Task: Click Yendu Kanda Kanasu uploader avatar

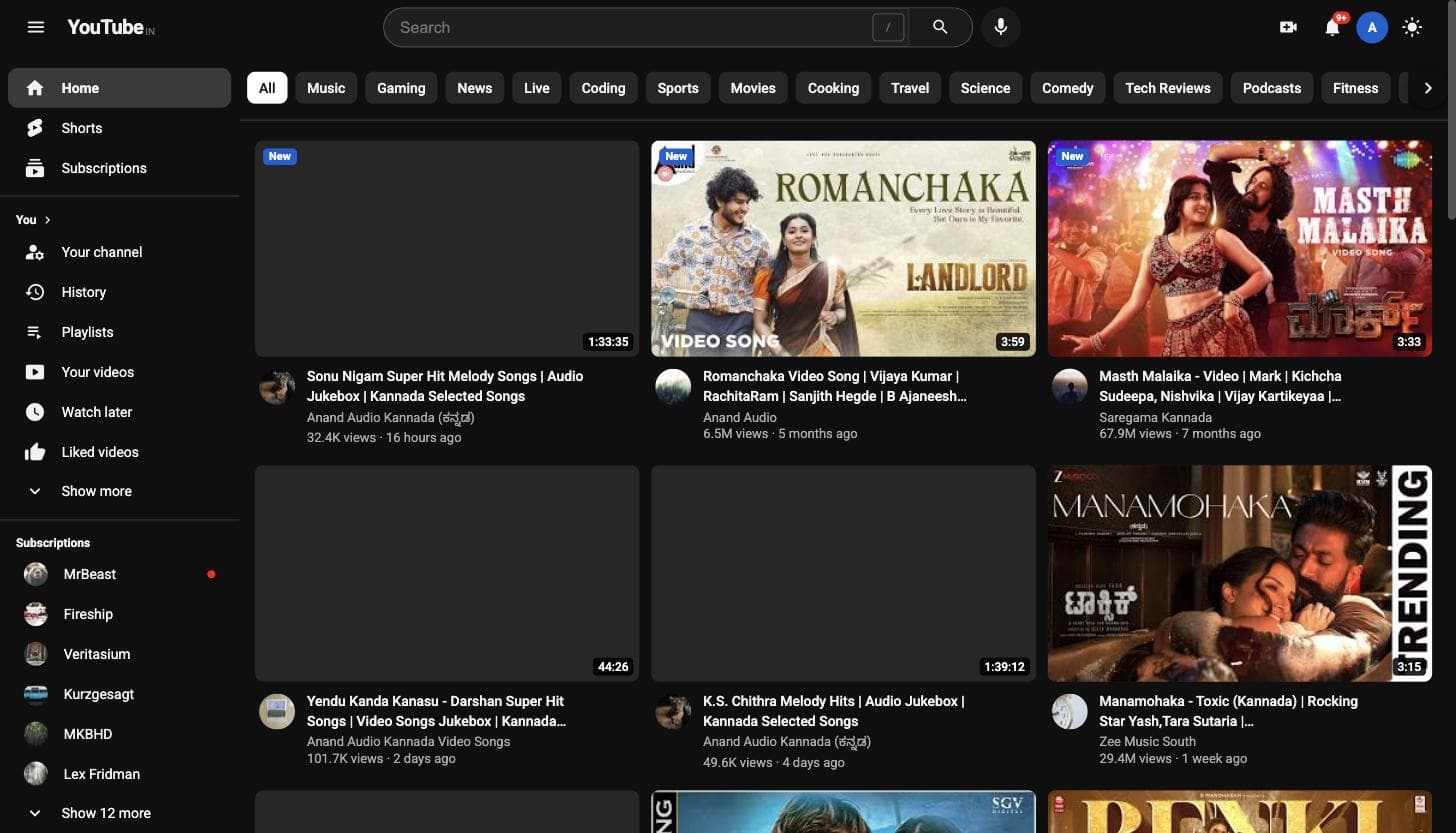Action: (277, 711)
